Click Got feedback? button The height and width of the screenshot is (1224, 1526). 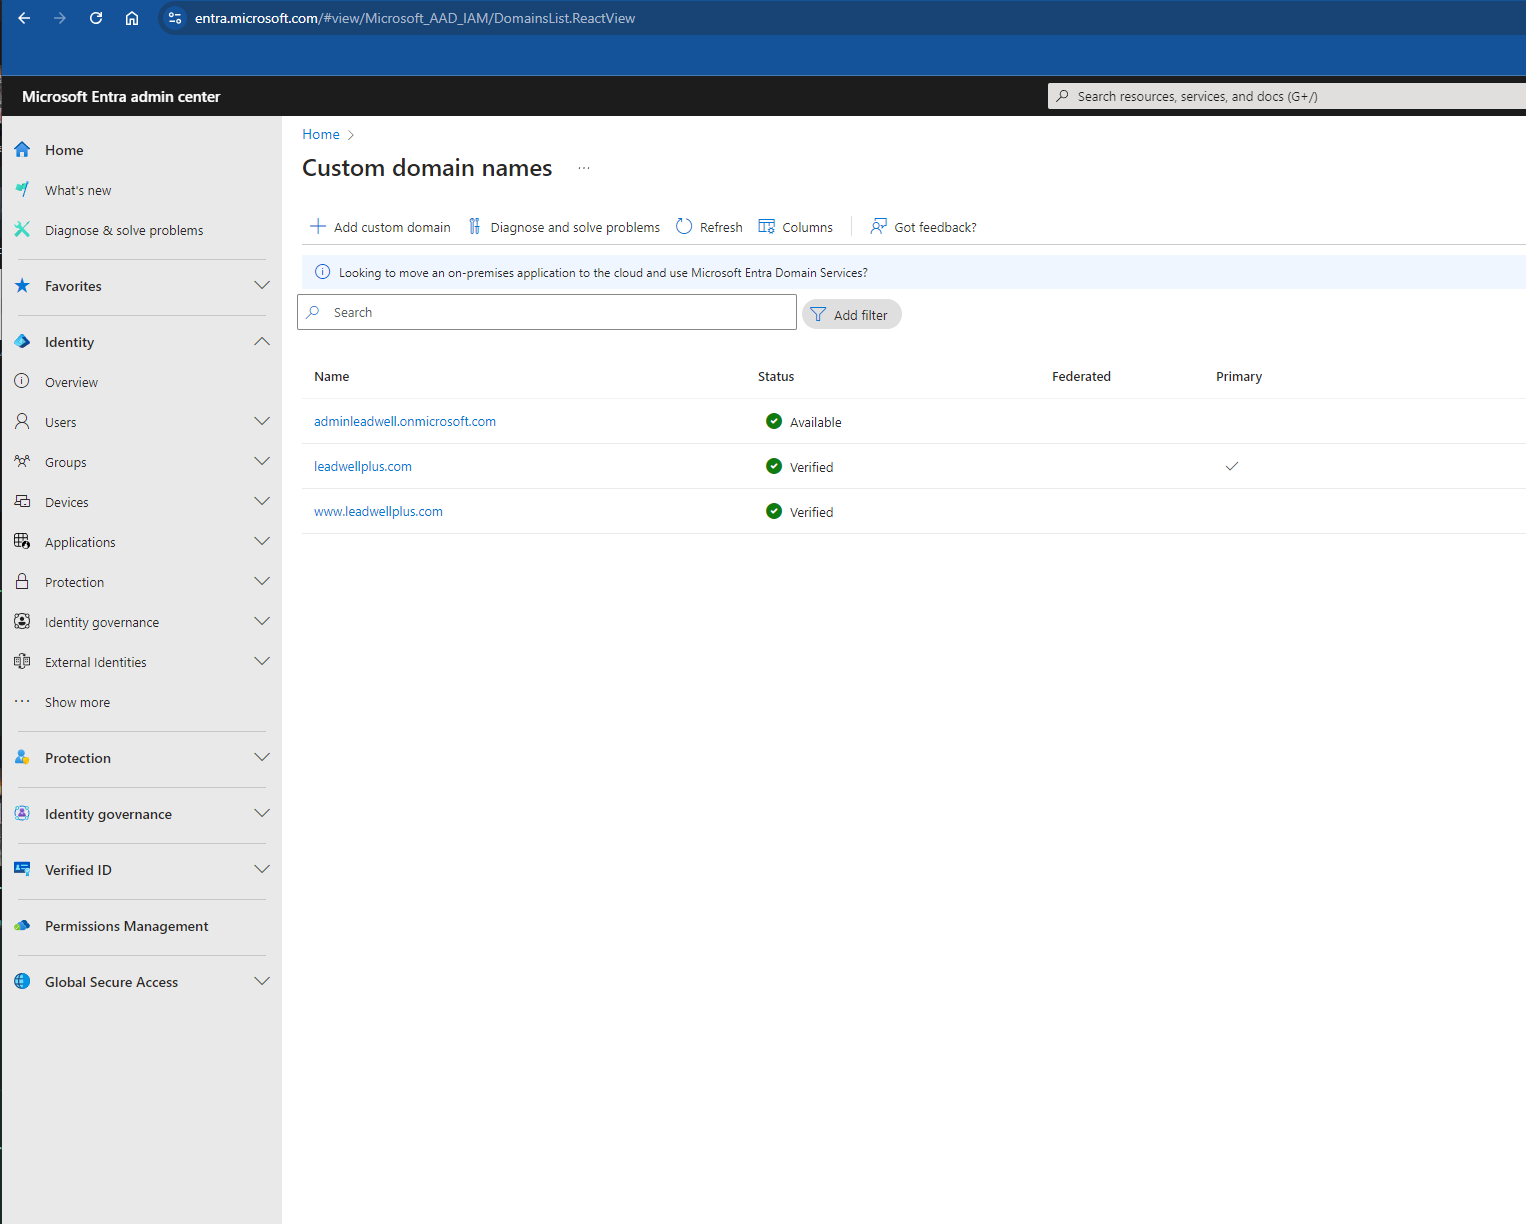point(923,227)
